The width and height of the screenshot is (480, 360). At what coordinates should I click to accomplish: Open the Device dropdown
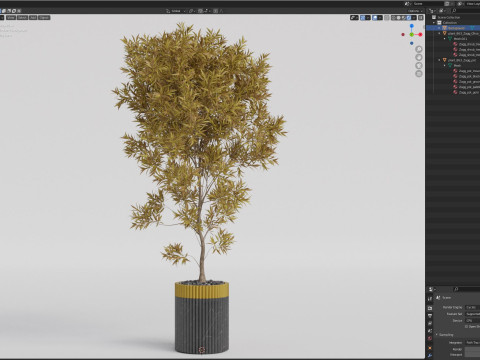tap(472, 321)
